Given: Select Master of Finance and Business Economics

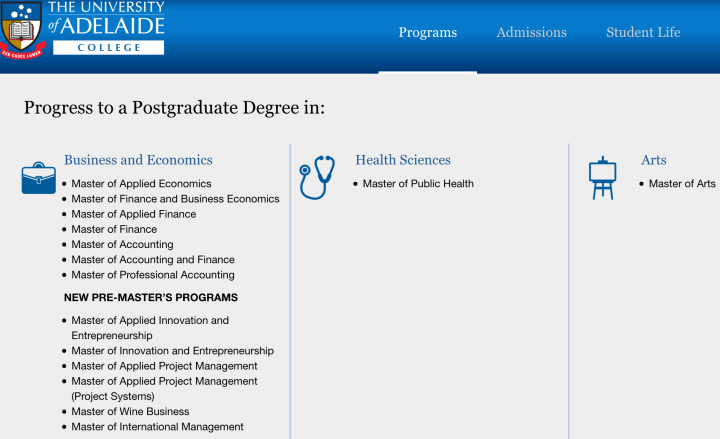Looking at the screenshot, I should click(x=175, y=199).
